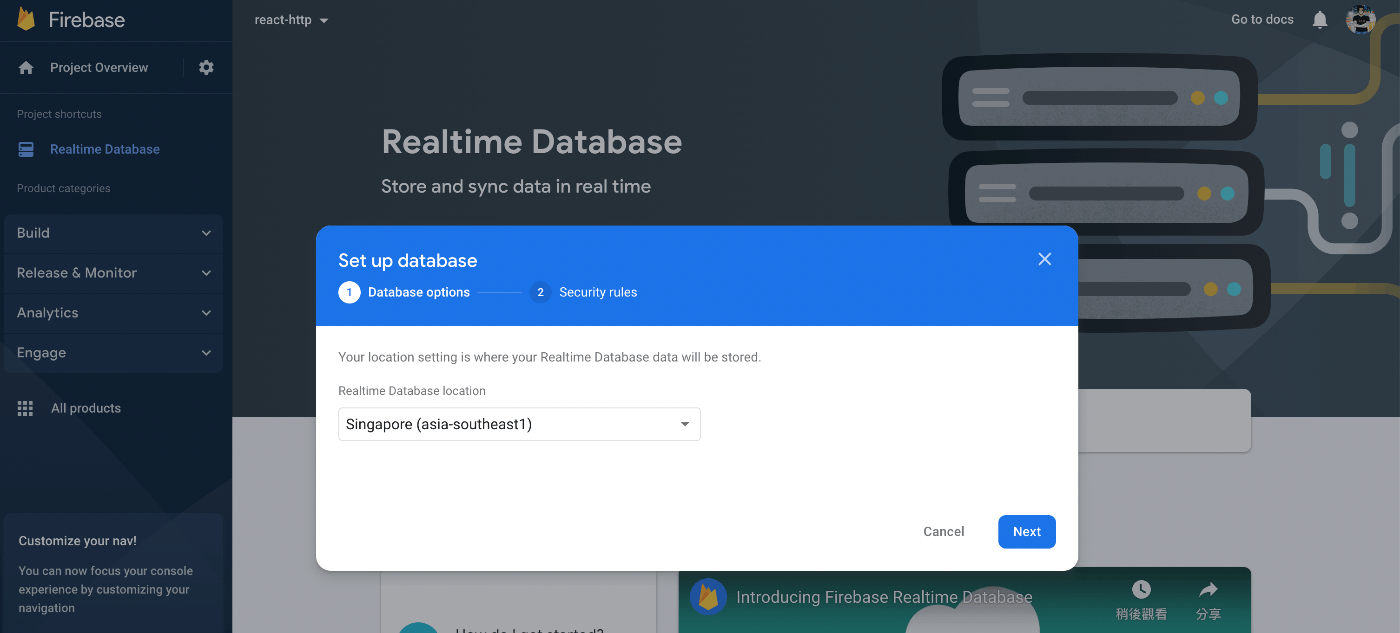Close the Set up database dialog

point(1045,259)
